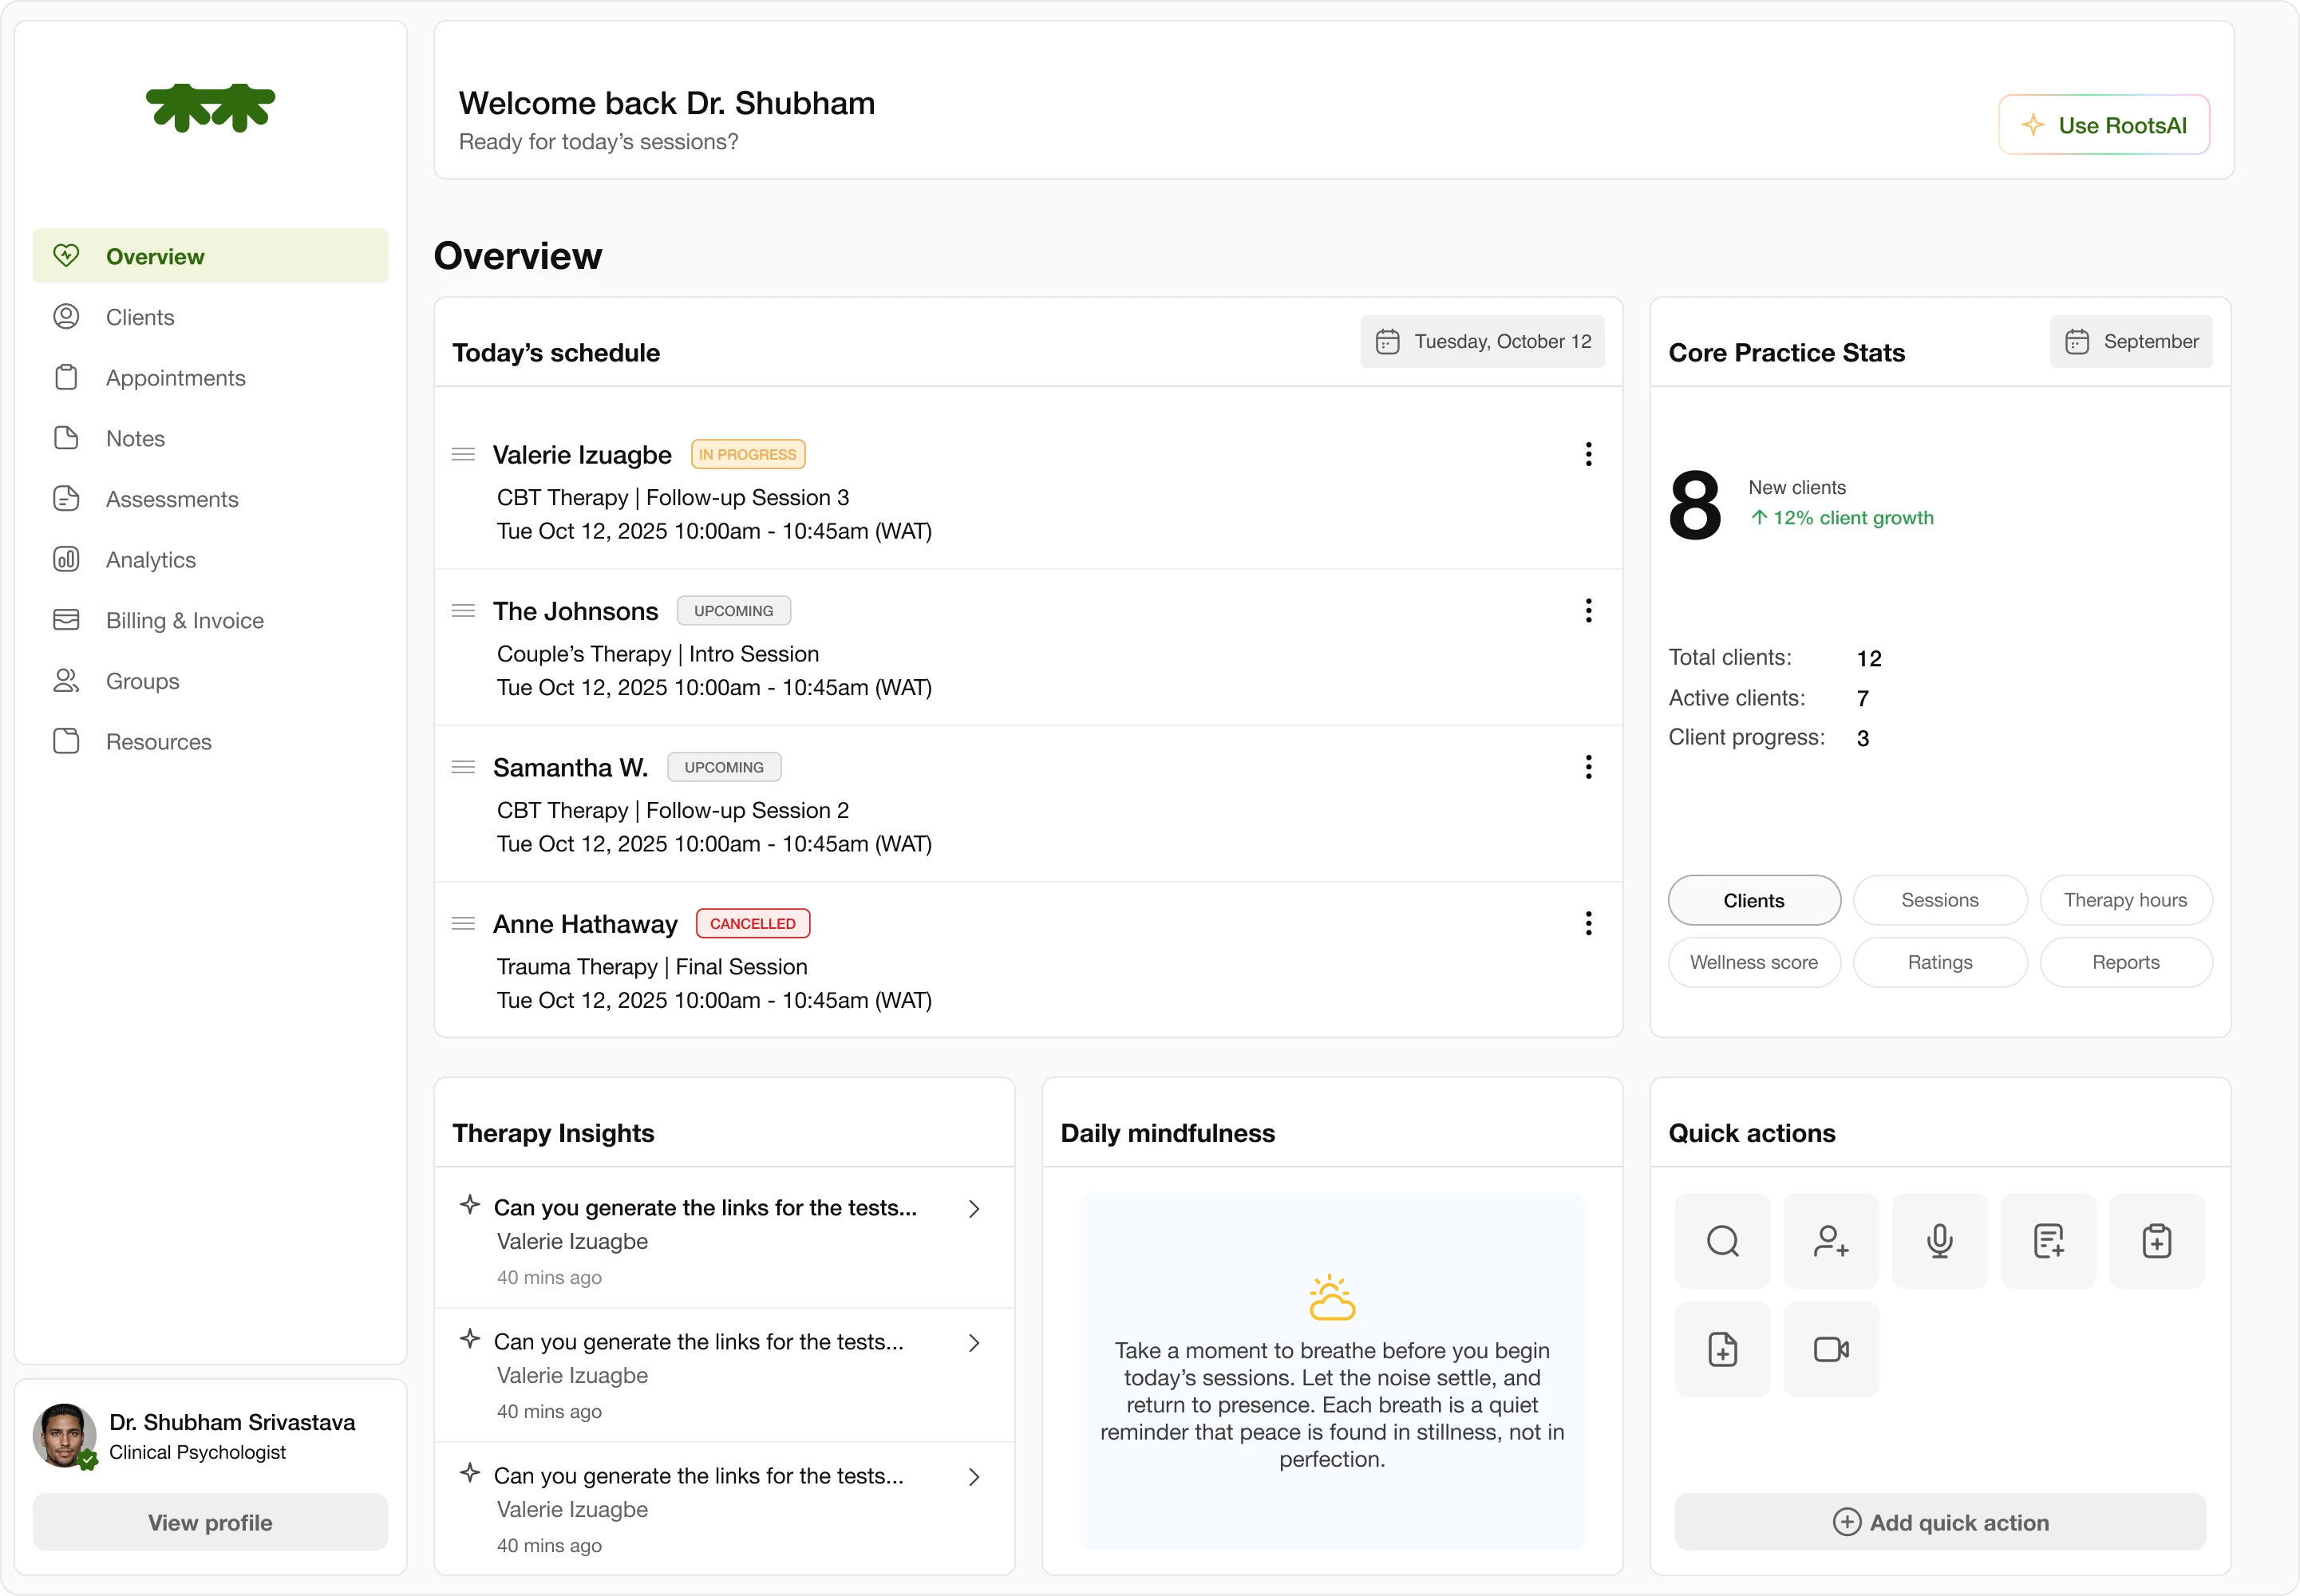Start a recording with the microphone quick action

(1939, 1241)
